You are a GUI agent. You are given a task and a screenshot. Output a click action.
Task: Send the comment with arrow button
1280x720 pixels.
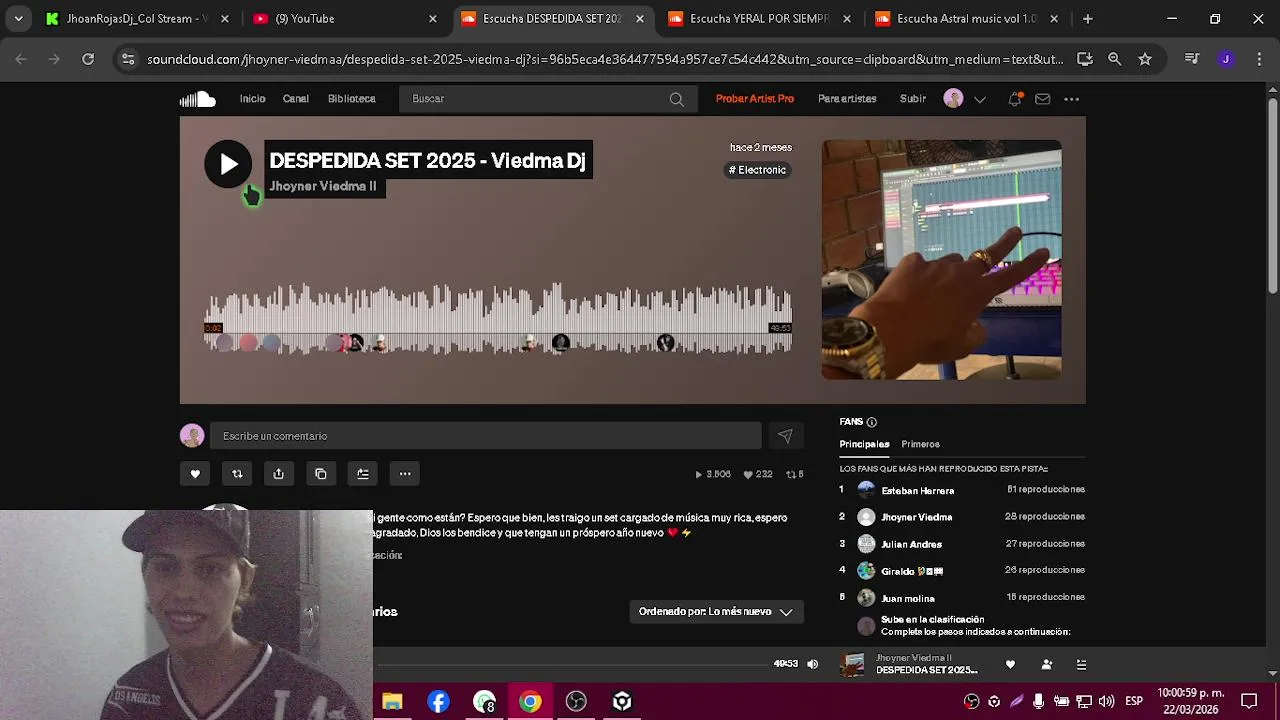(x=785, y=436)
